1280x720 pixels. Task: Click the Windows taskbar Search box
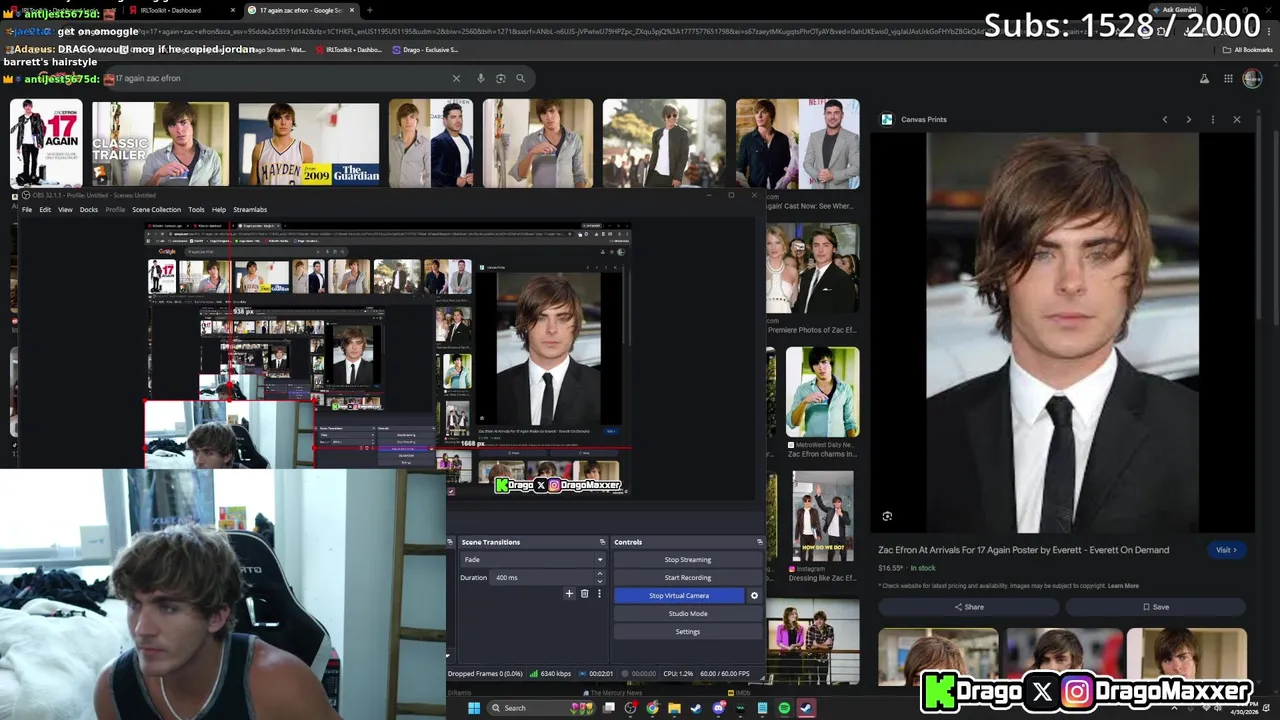pos(541,708)
